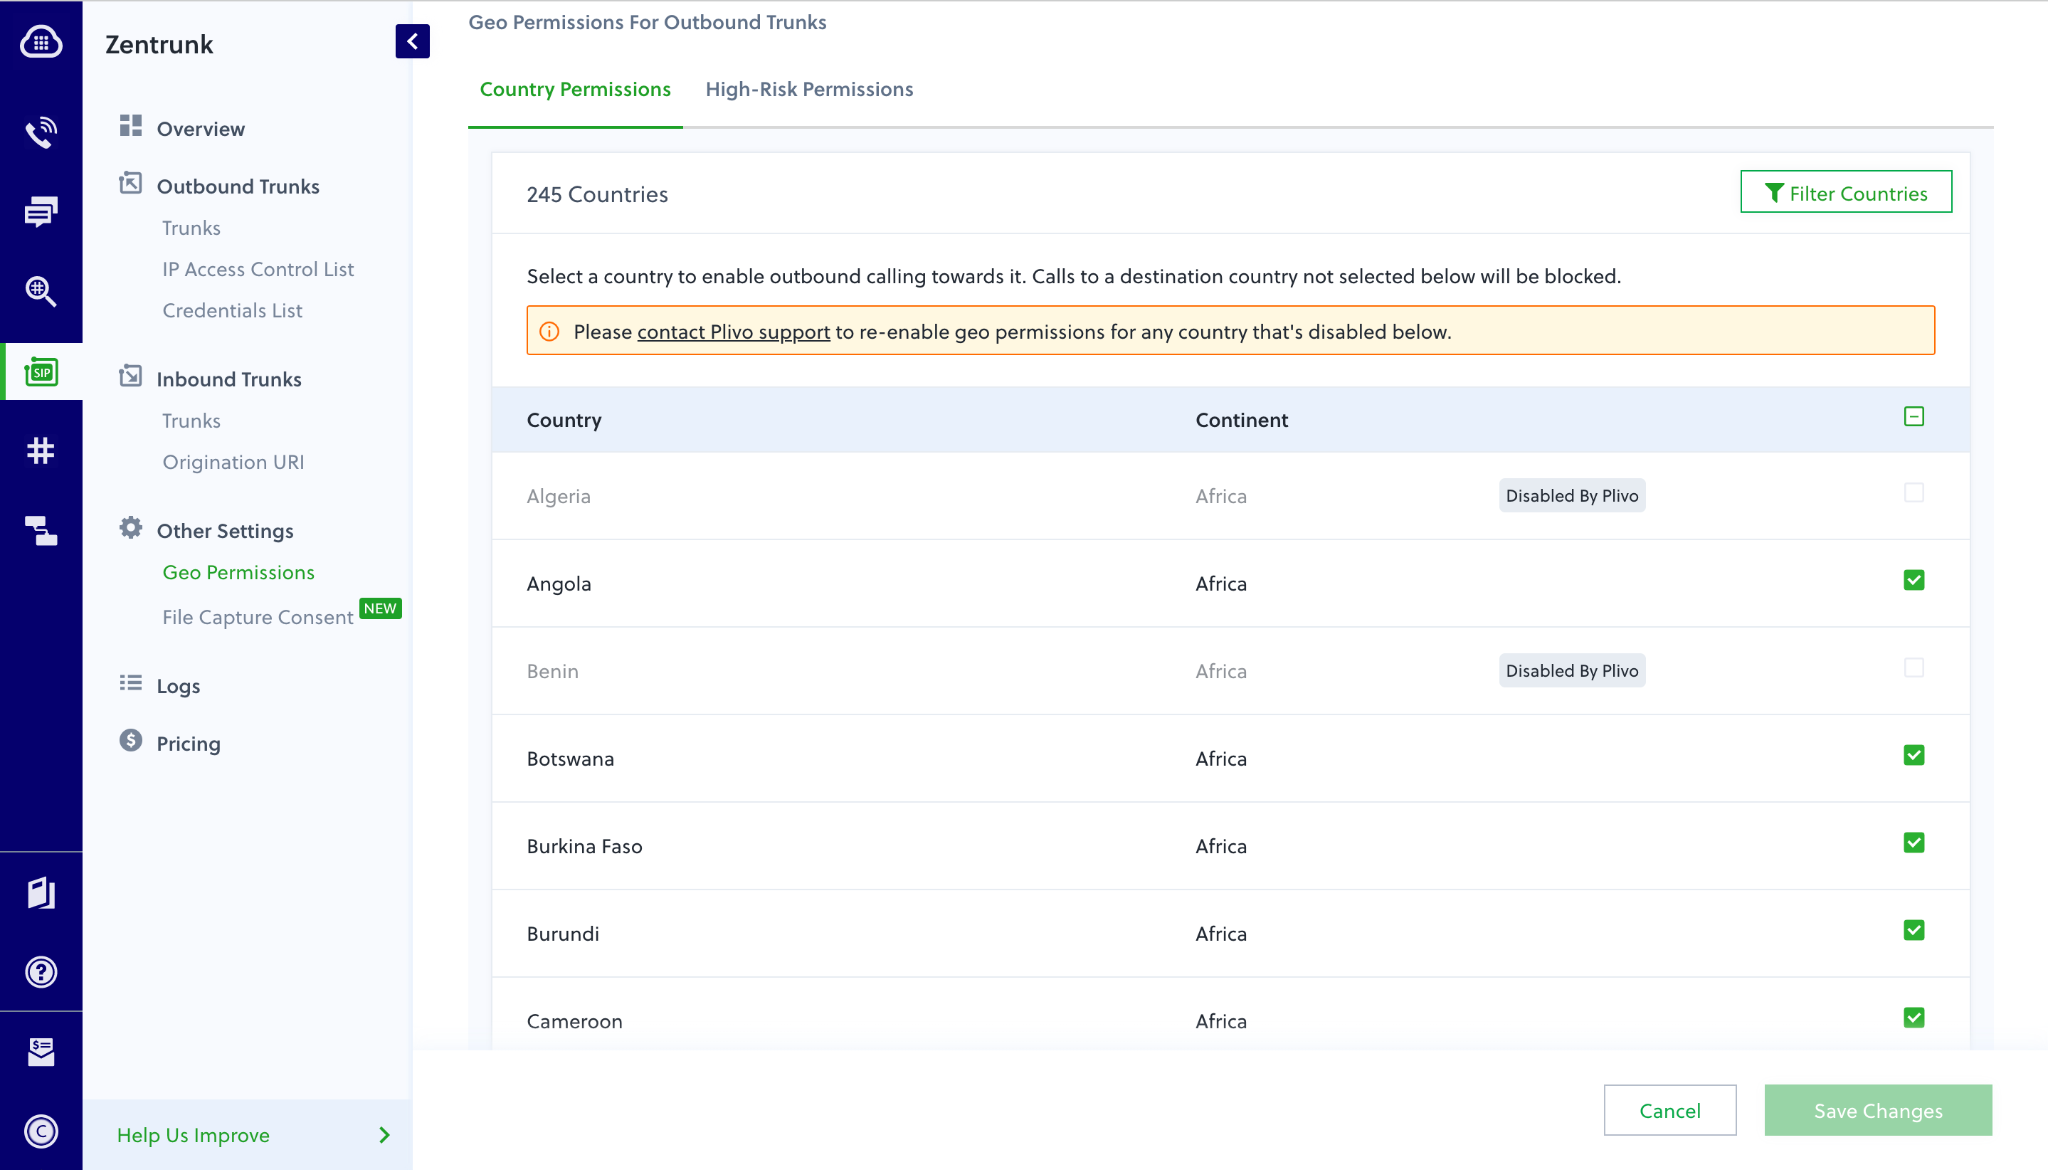Switch to High-Risk Permissions tab

809,90
